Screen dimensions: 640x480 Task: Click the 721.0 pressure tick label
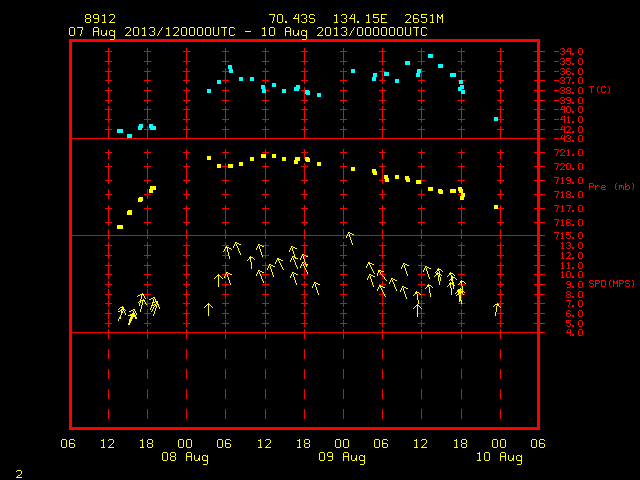568,153
